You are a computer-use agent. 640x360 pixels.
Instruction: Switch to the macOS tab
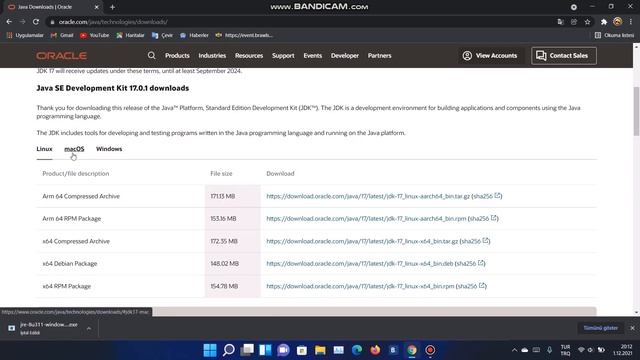point(74,149)
